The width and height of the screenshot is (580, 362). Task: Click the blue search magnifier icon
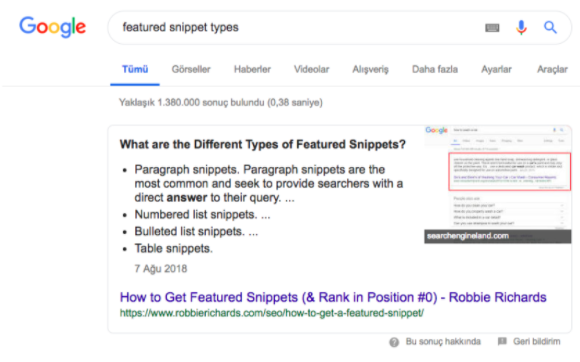550,27
